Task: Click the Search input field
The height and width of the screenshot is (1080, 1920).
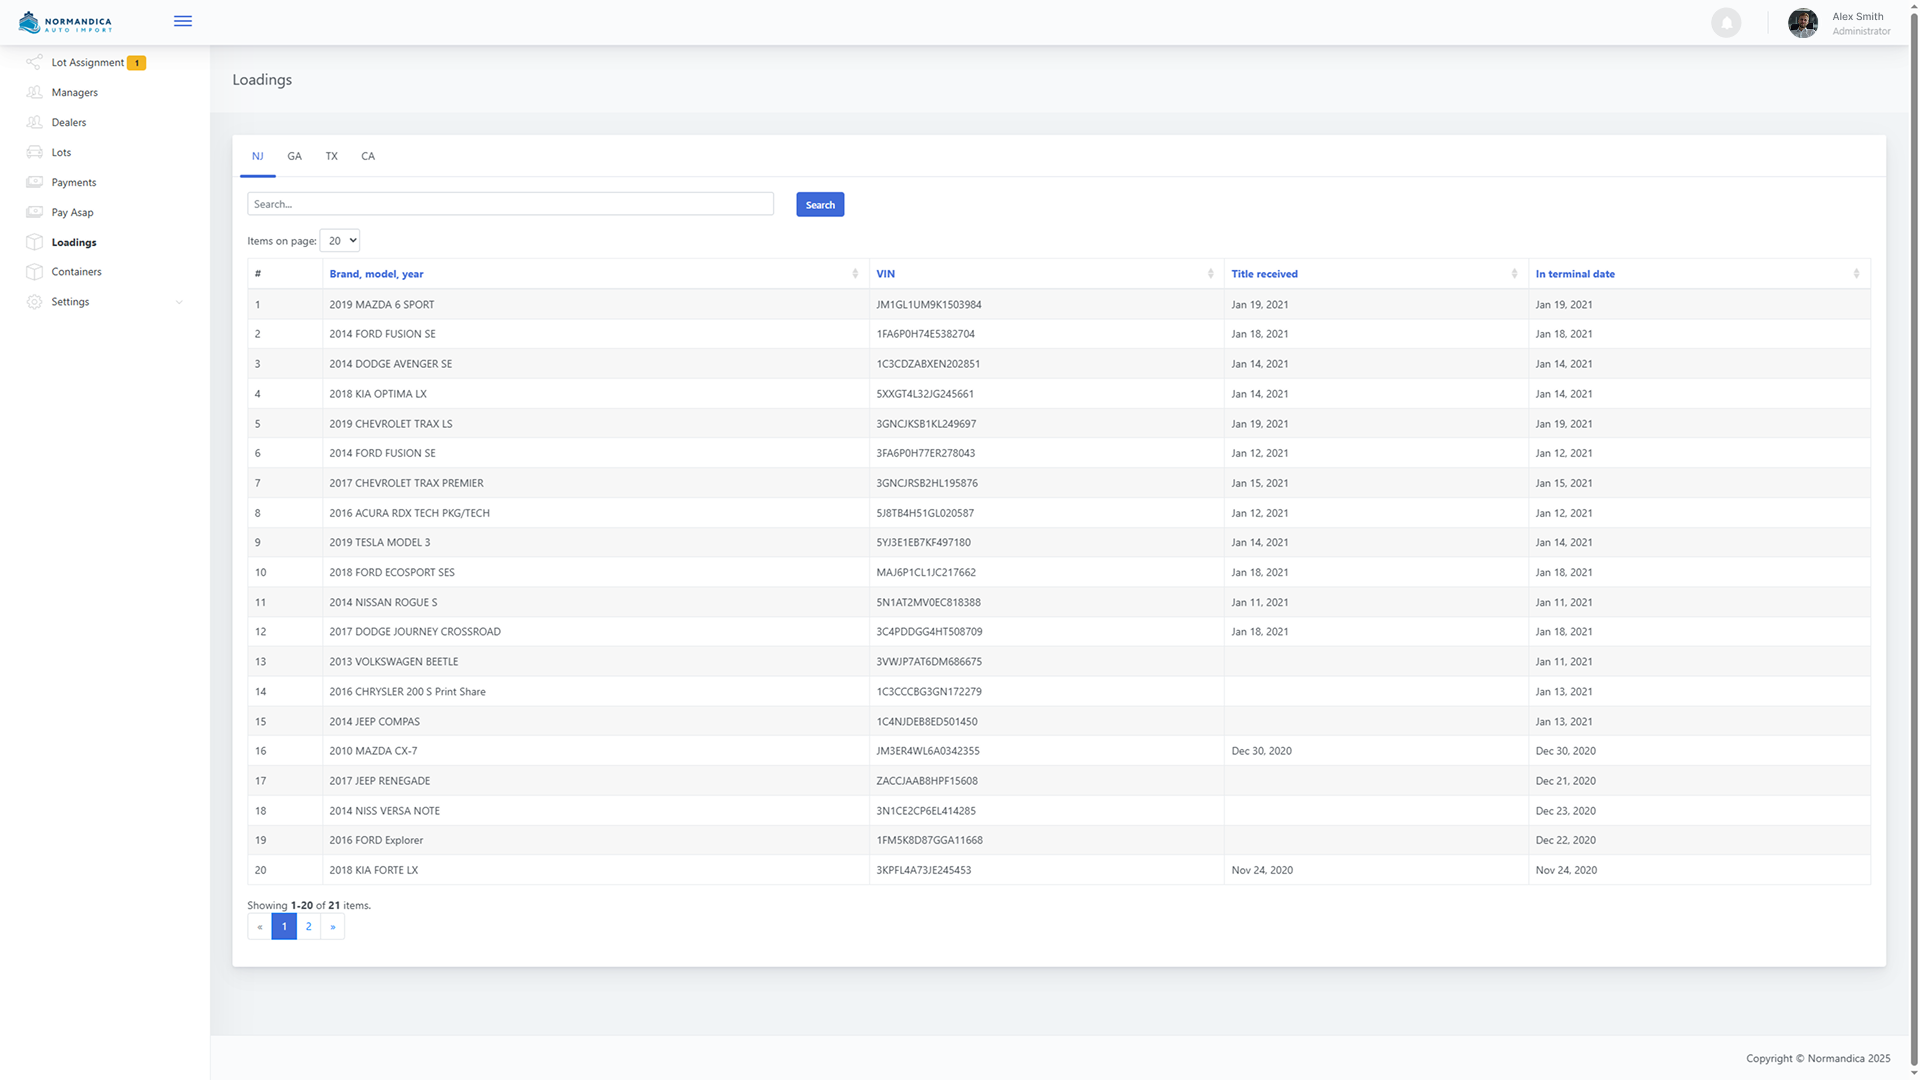Action: (x=510, y=204)
